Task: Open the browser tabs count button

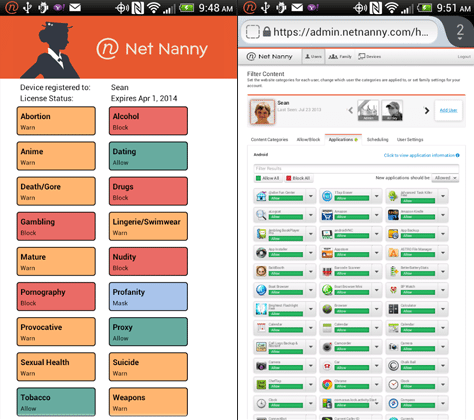Action: (x=460, y=32)
